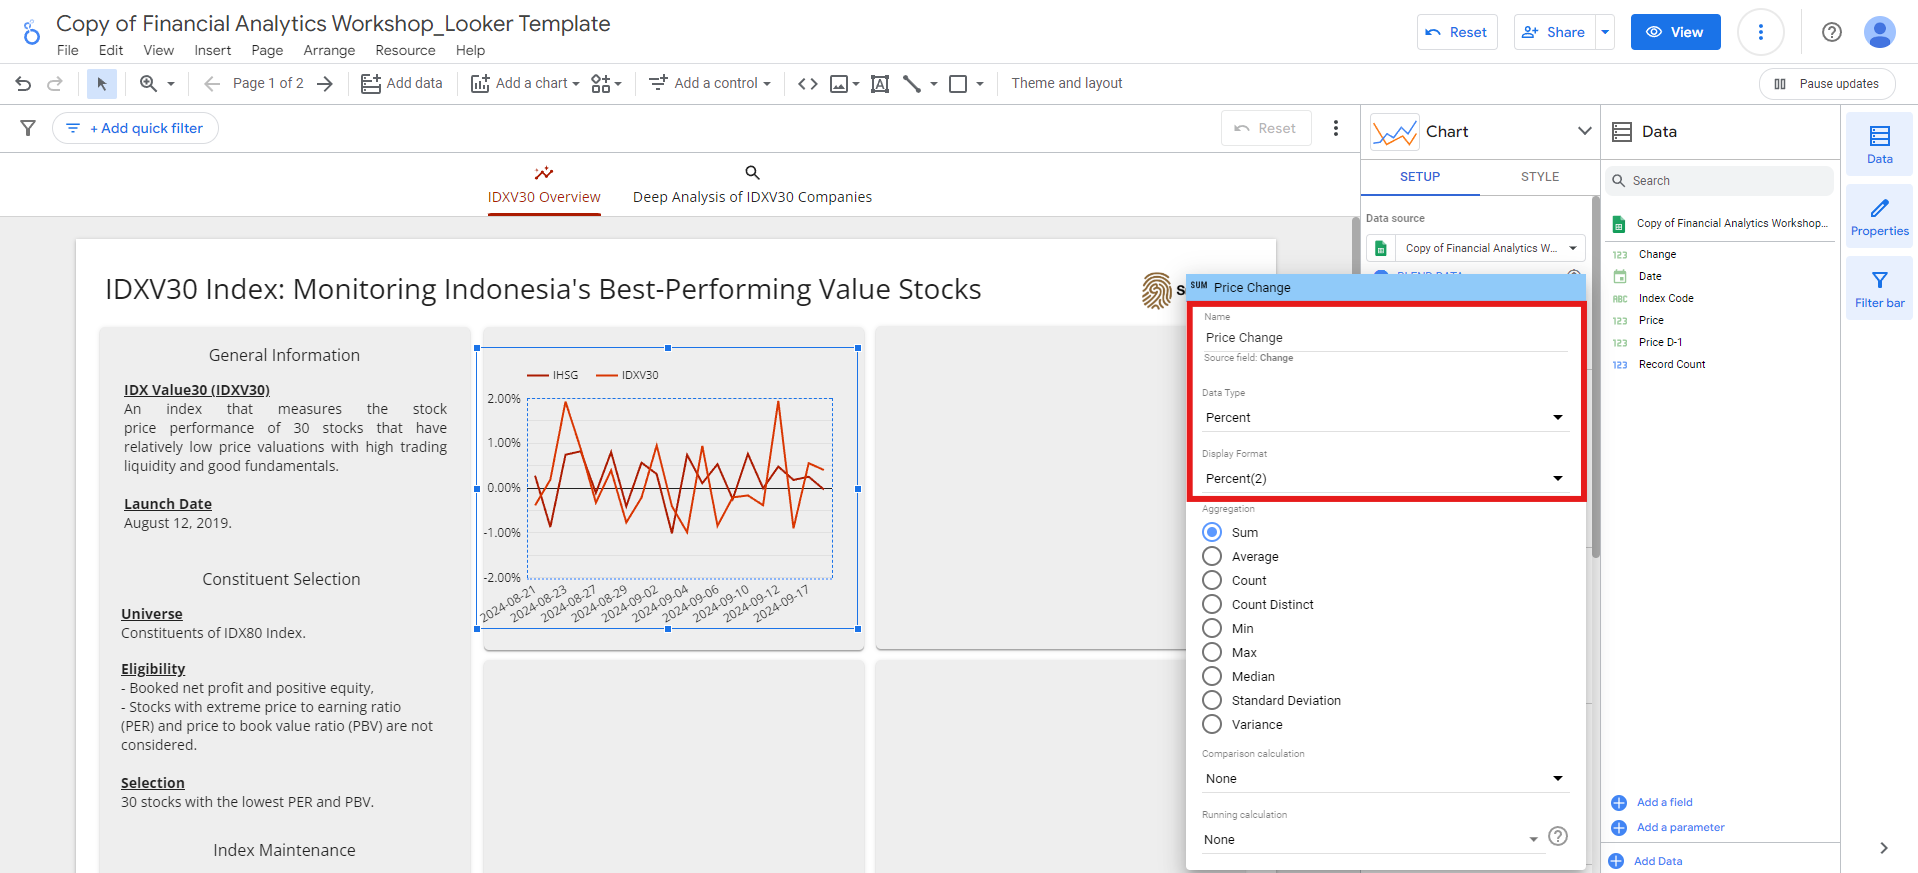Image resolution: width=1918 pixels, height=873 pixels.
Task: Open the Filter bar panel
Action: point(1879,289)
